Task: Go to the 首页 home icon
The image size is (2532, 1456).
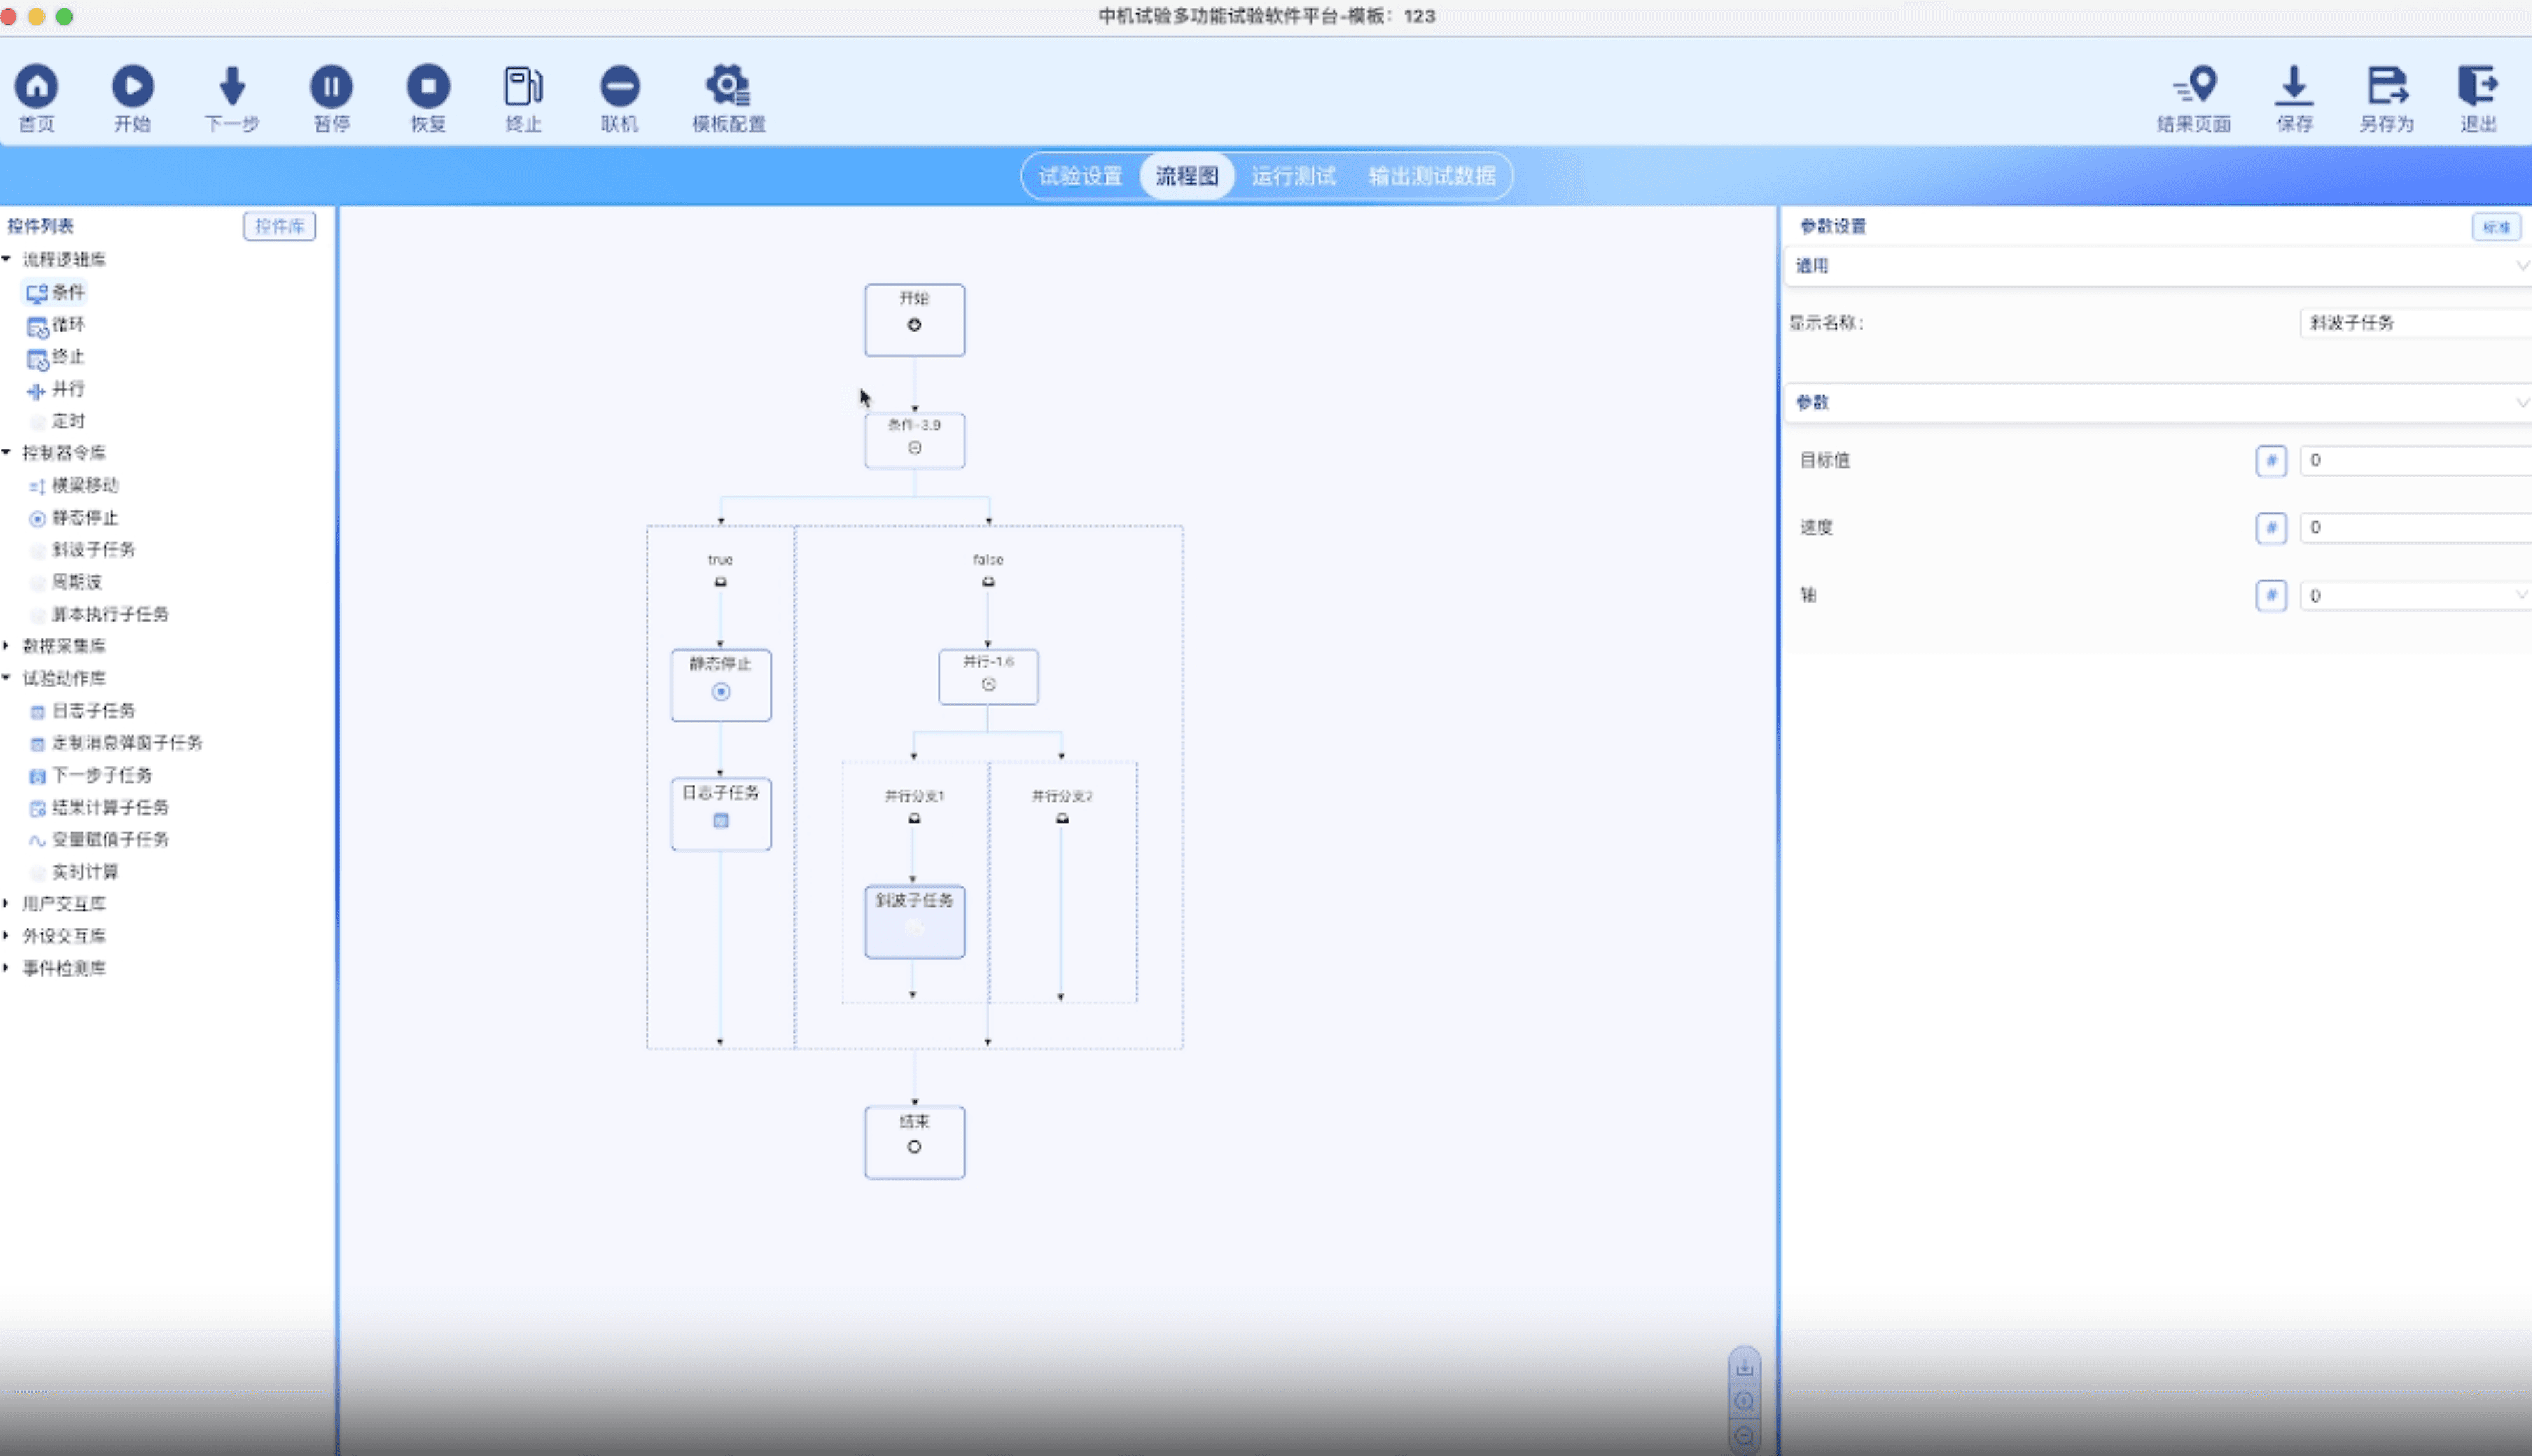Action: coord(36,86)
